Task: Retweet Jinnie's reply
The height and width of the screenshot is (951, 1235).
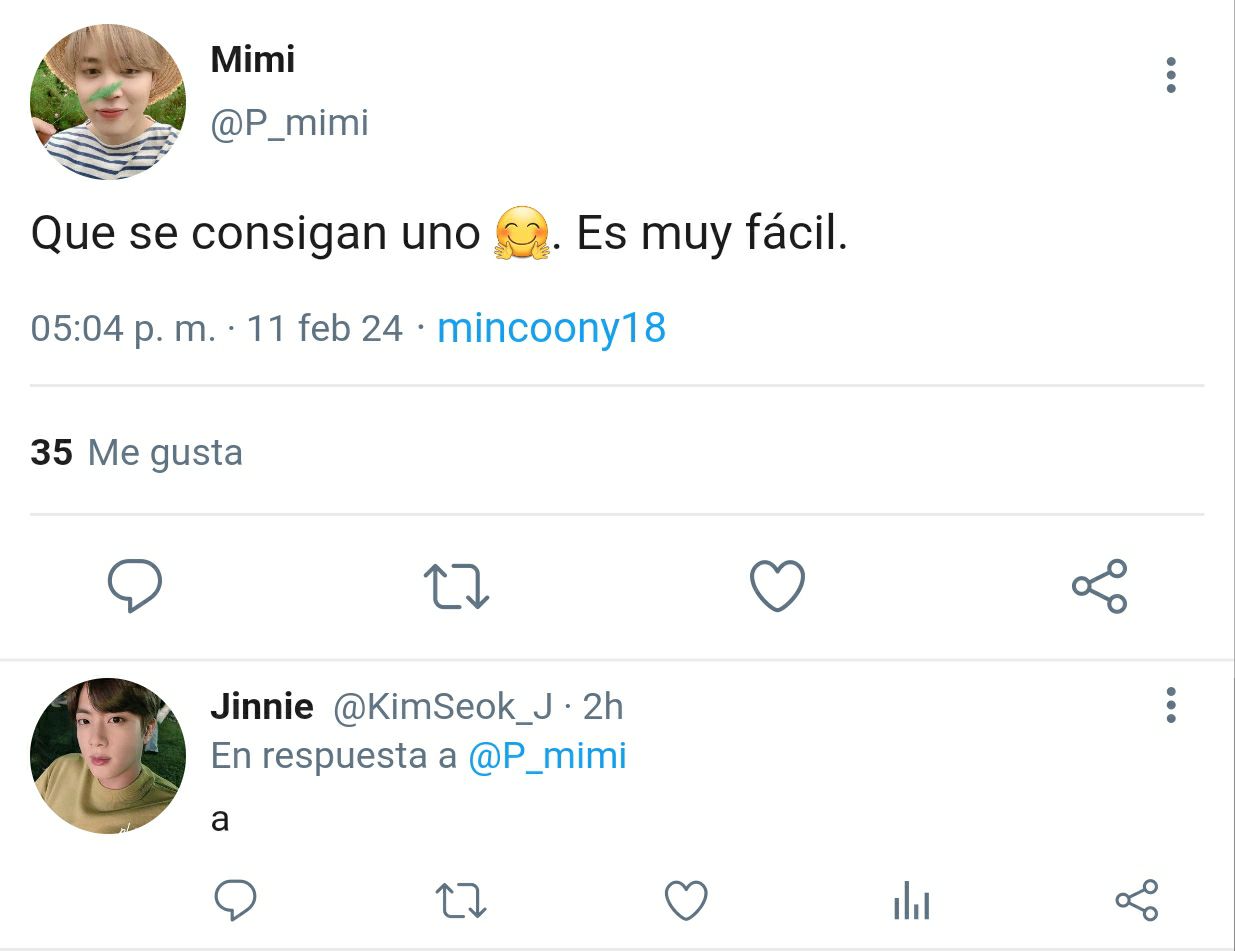Action: (462, 901)
